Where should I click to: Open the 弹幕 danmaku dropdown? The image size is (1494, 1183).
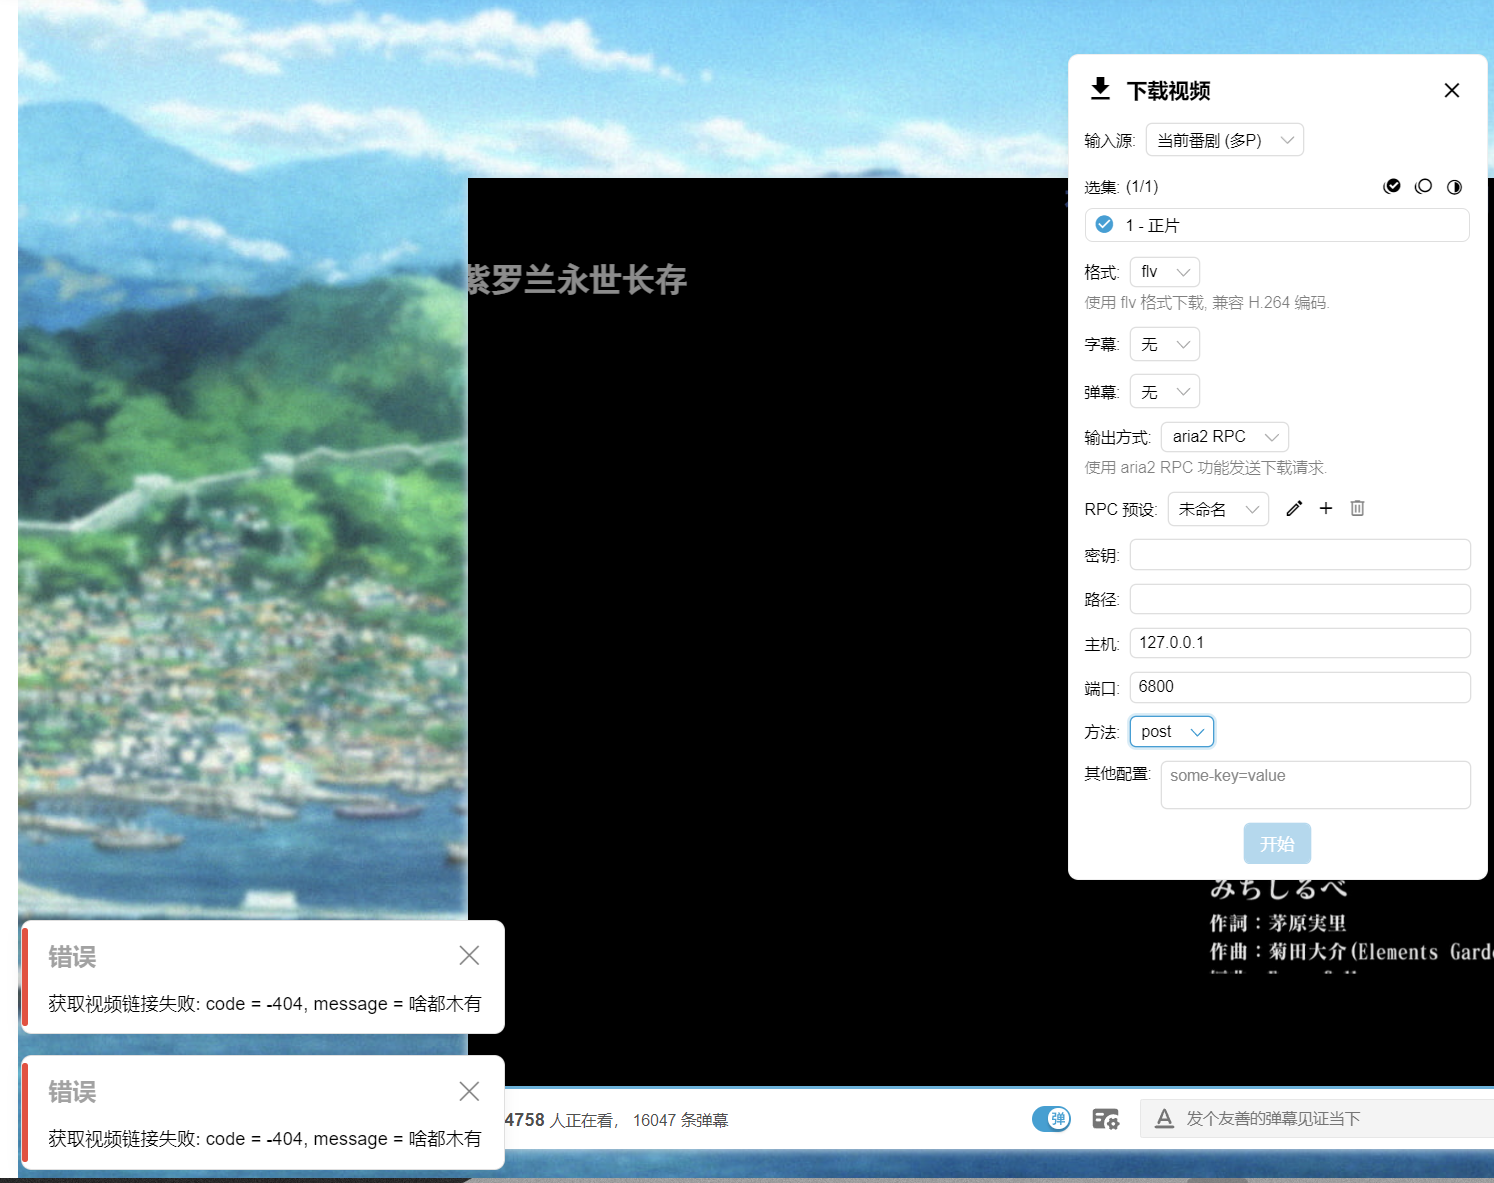click(1165, 392)
